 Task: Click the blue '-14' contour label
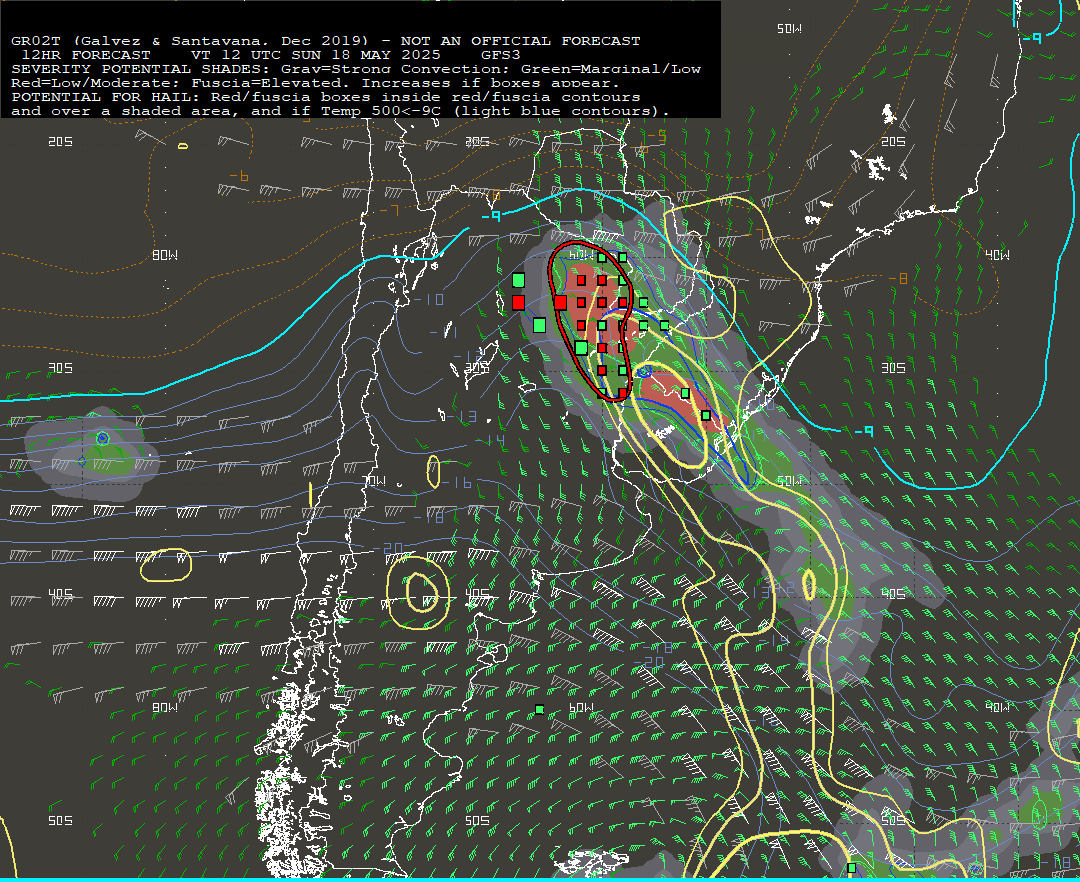coord(492,440)
